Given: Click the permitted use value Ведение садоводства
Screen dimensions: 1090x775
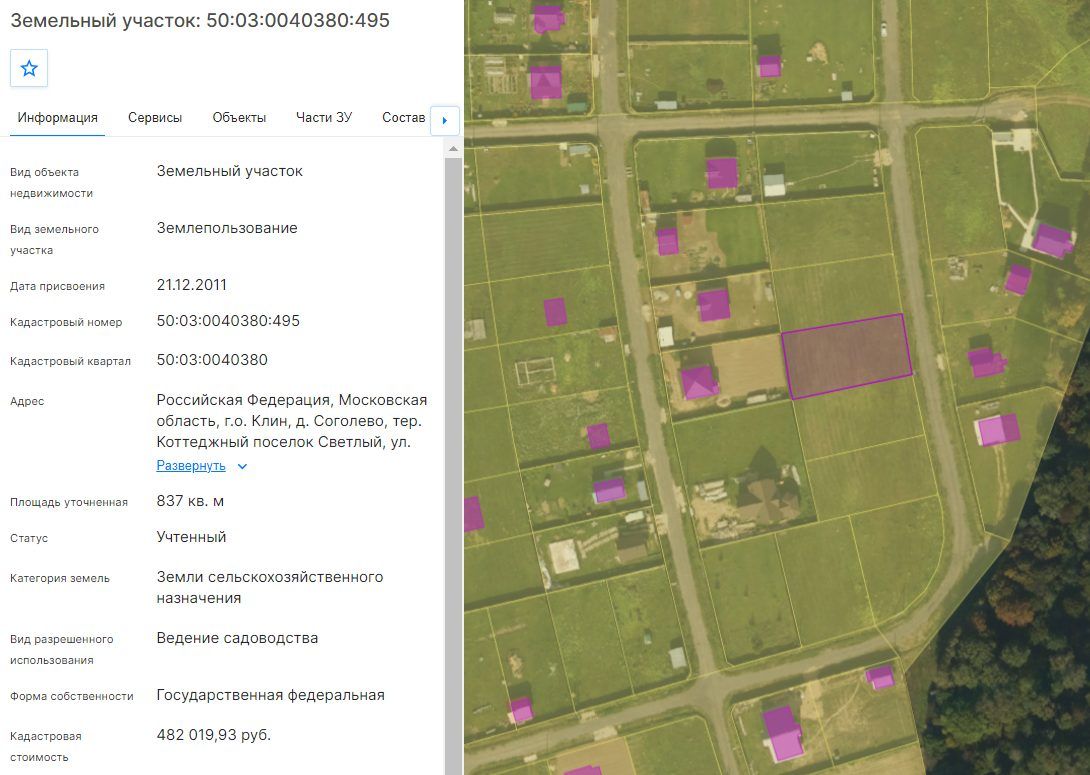Looking at the screenshot, I should [x=237, y=638].
